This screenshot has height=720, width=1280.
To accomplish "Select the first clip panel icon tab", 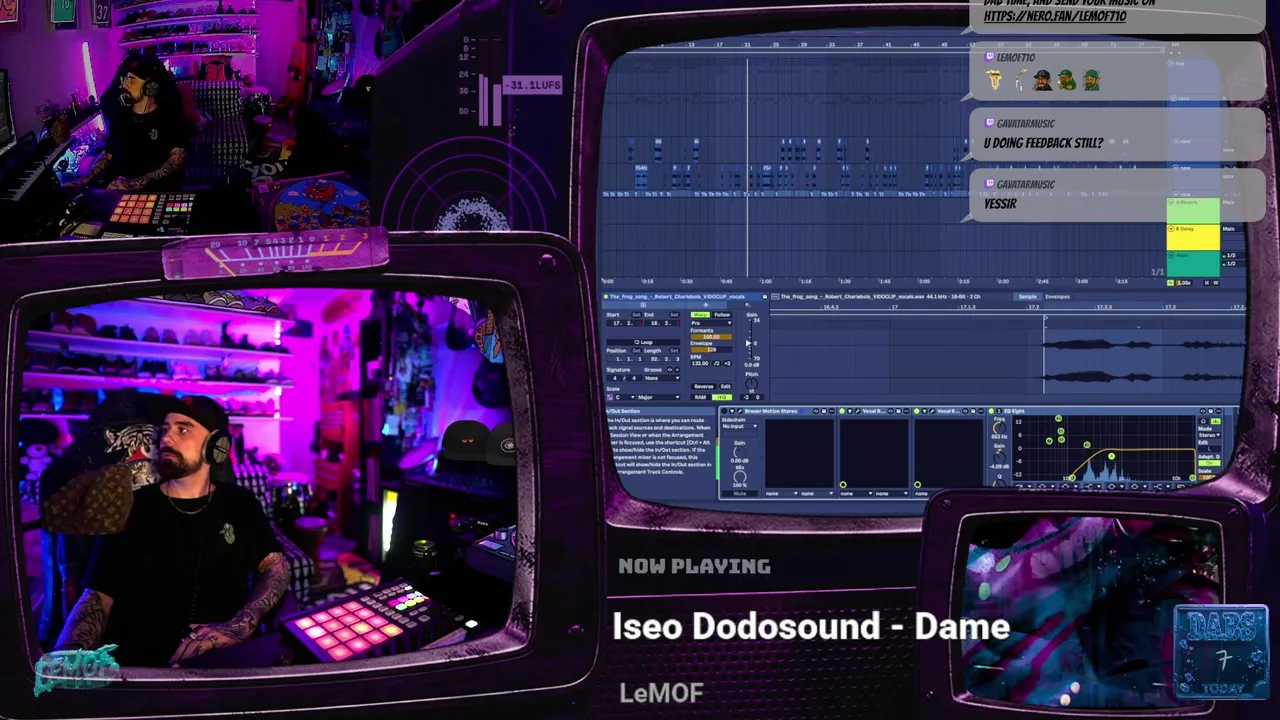I will (x=643, y=305).
